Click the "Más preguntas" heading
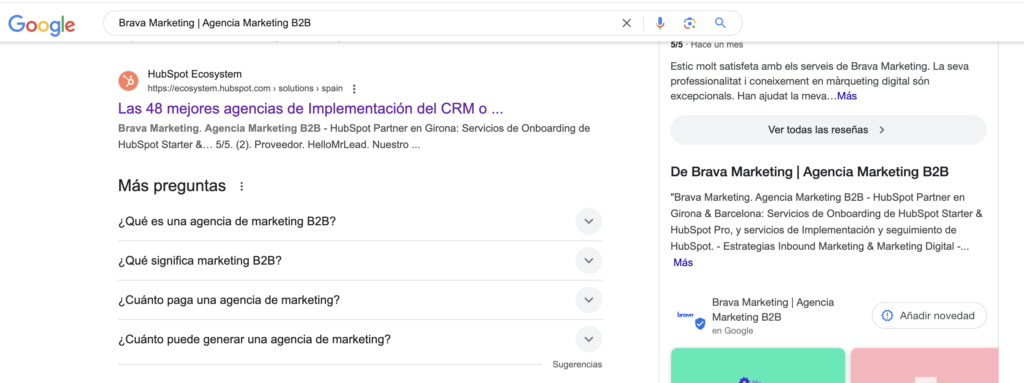The width and height of the screenshot is (1024, 383). pos(172,186)
